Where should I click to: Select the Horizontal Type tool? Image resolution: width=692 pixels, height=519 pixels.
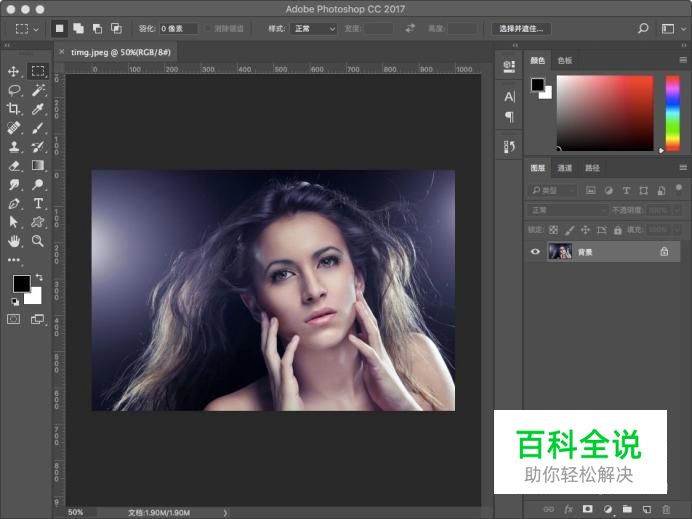(38, 204)
